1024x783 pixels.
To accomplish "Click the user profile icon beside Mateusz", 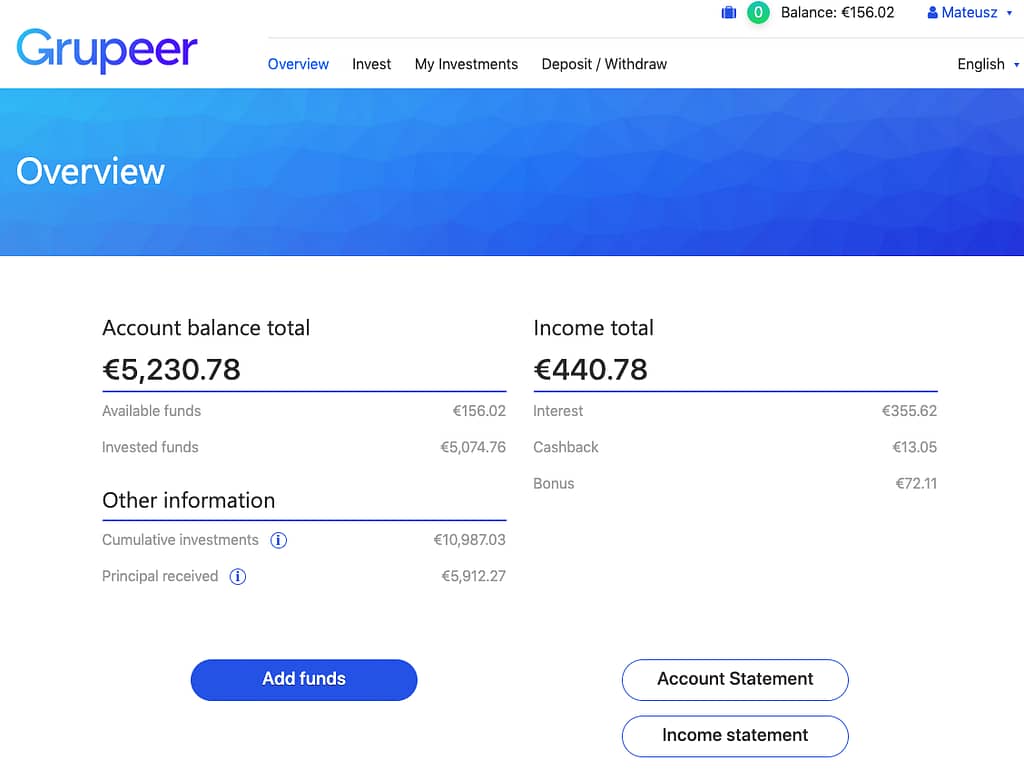I will point(933,12).
